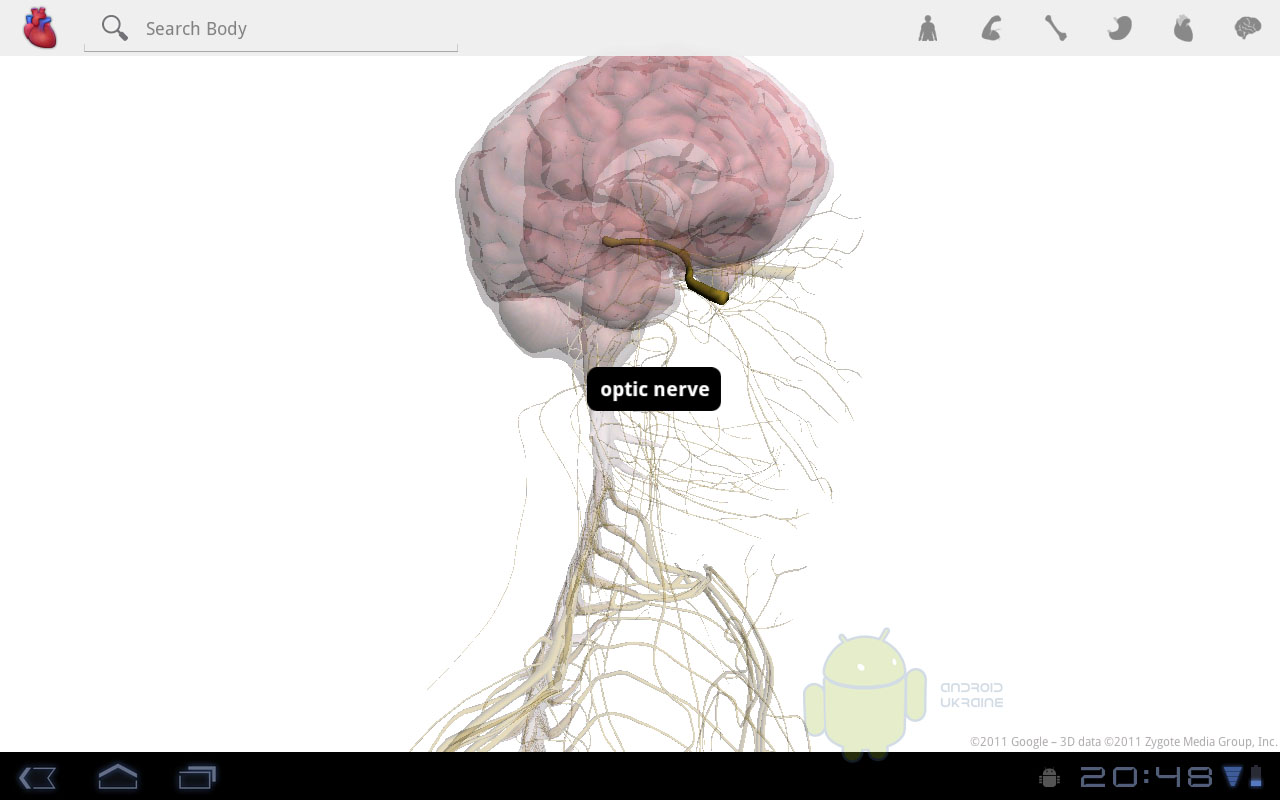Tap the Android debug notification icon
The image size is (1280, 800).
(1049, 777)
